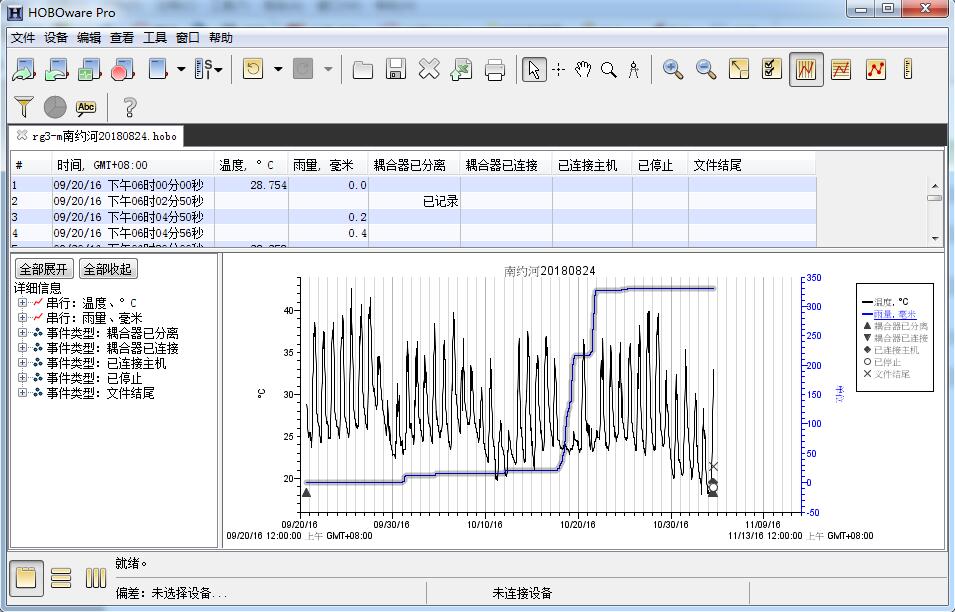The width and height of the screenshot is (955, 612).
Task: Click the 全部展开 button
Action: (x=45, y=269)
